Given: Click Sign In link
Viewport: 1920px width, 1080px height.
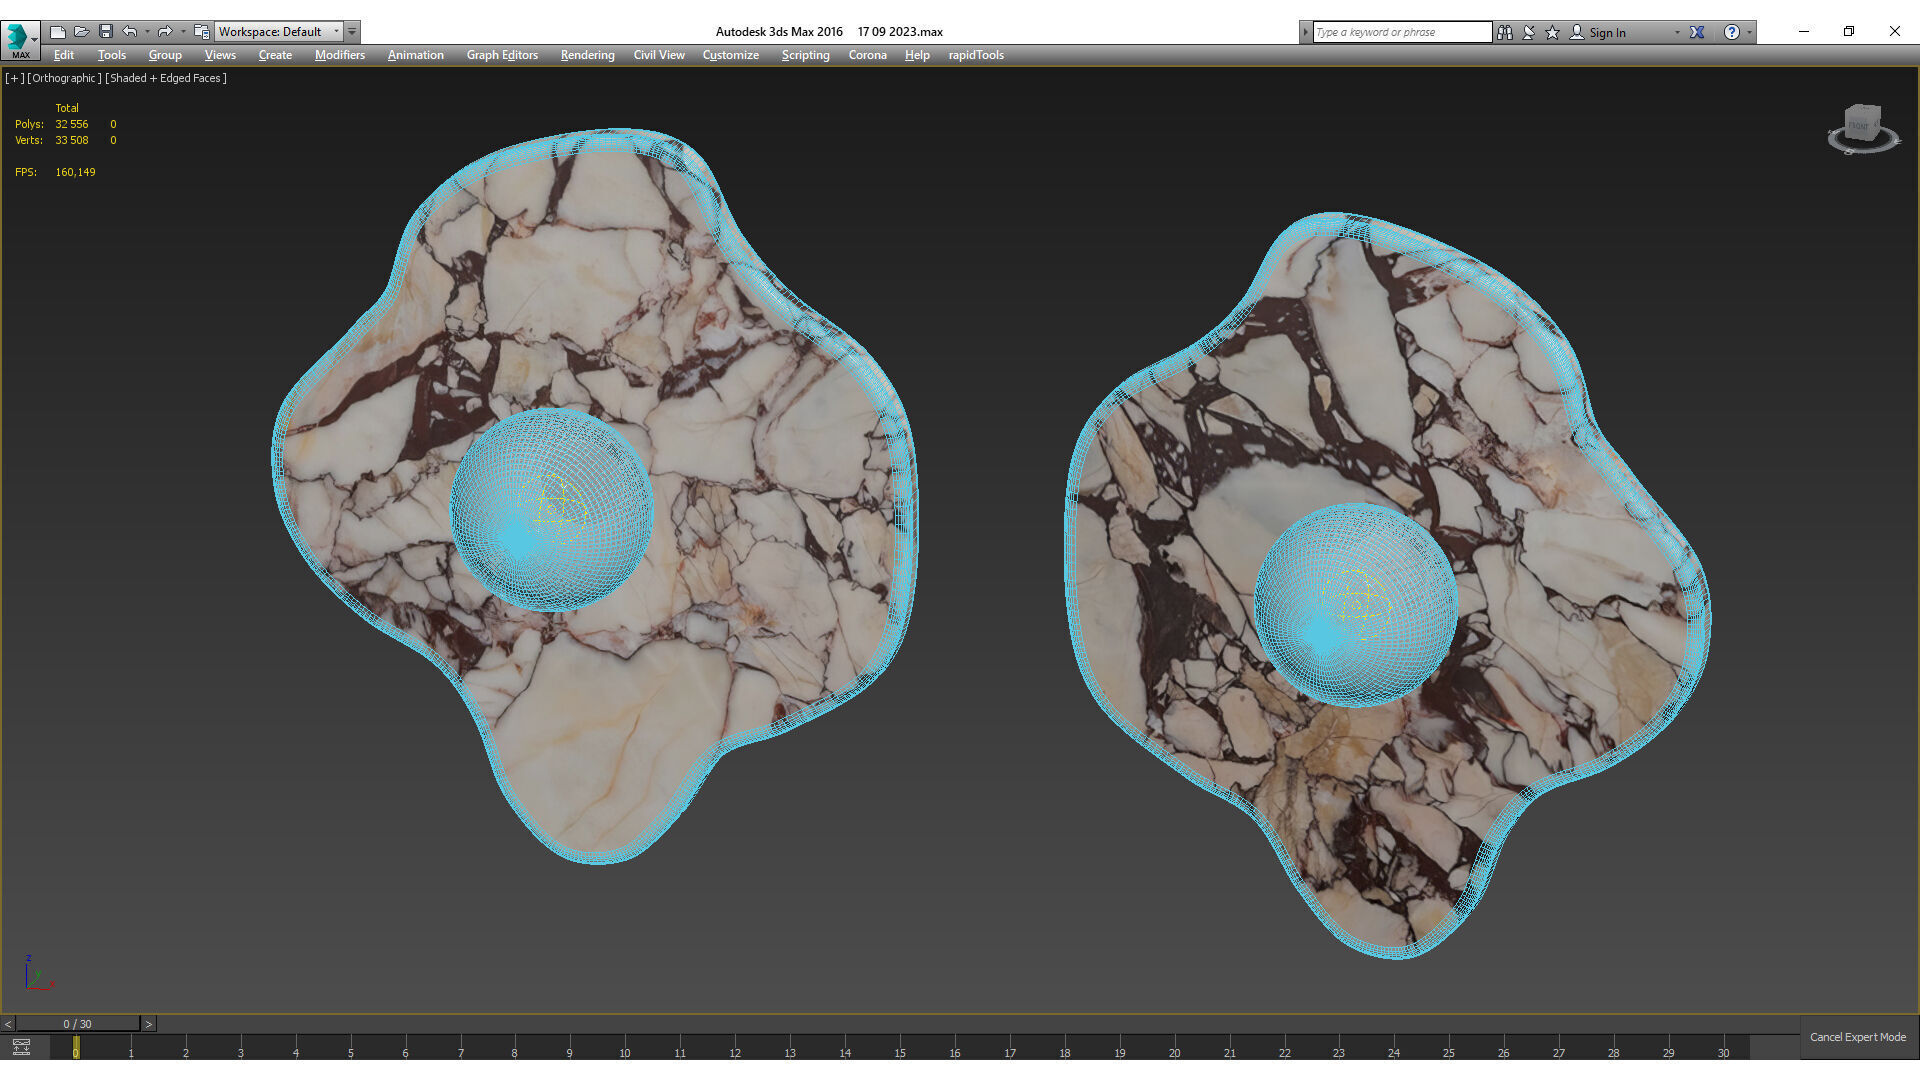Looking at the screenshot, I should click(x=1607, y=32).
